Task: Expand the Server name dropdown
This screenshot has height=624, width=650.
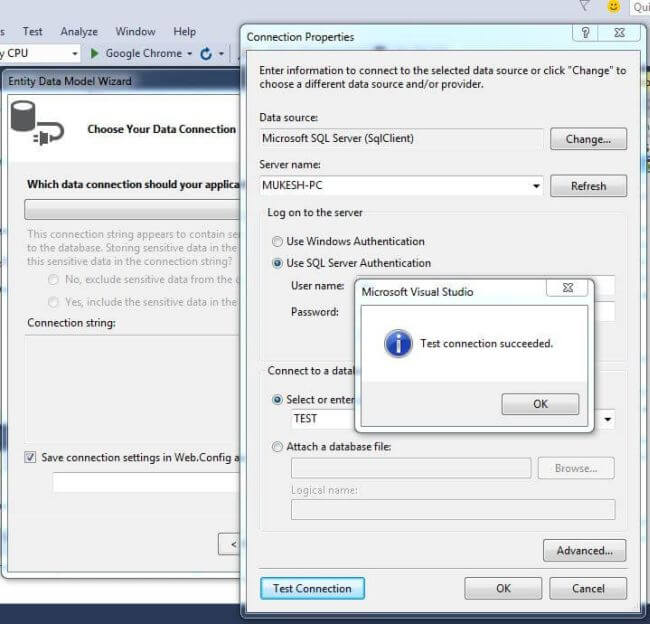Action: tap(536, 186)
